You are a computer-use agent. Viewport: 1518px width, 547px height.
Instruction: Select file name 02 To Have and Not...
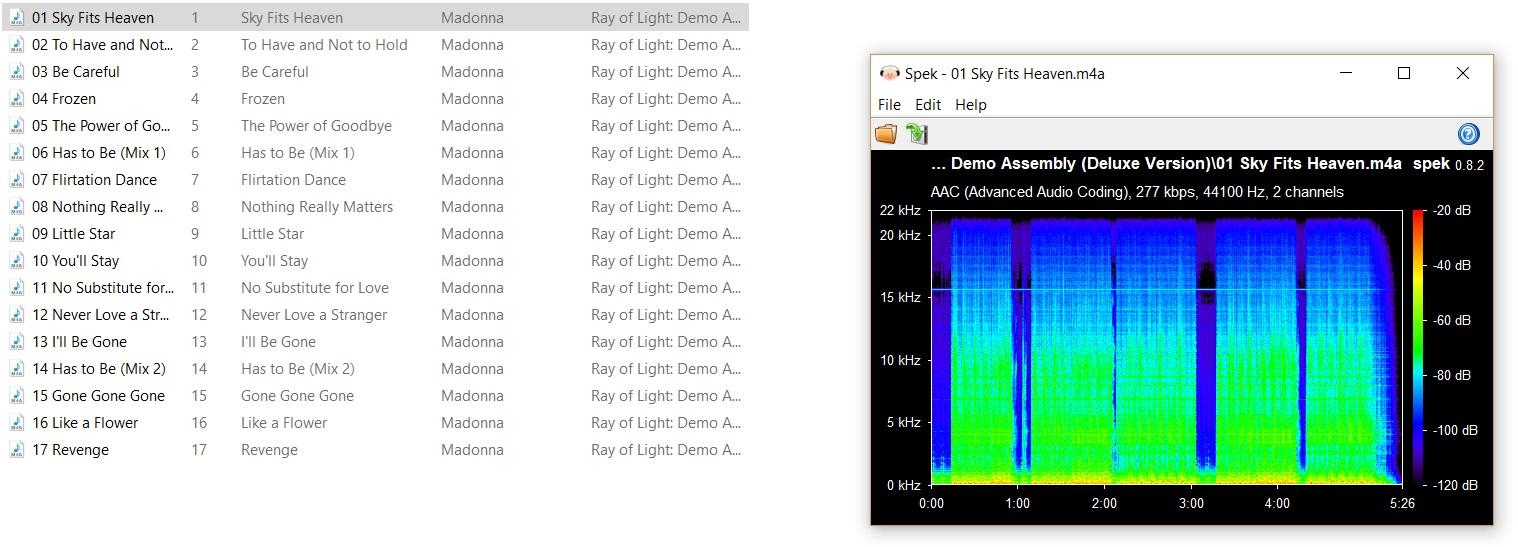tap(103, 45)
